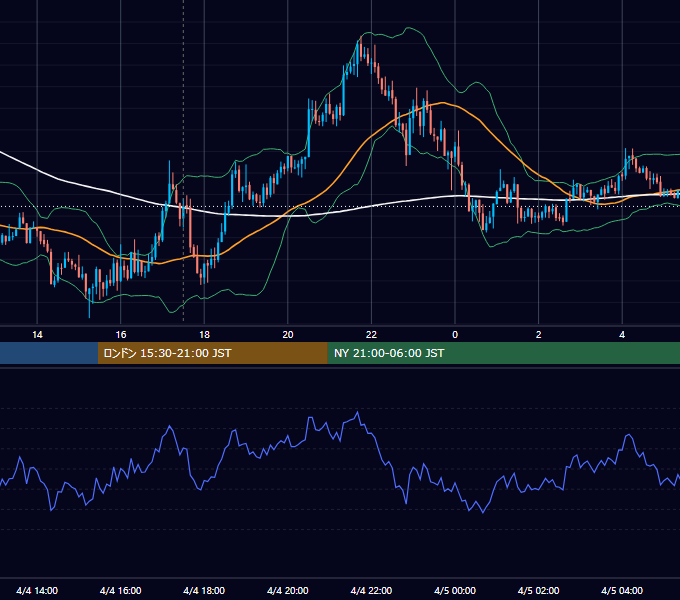Click the 4/4 16:00 label on oscillator axis

pyautogui.click(x=121, y=590)
